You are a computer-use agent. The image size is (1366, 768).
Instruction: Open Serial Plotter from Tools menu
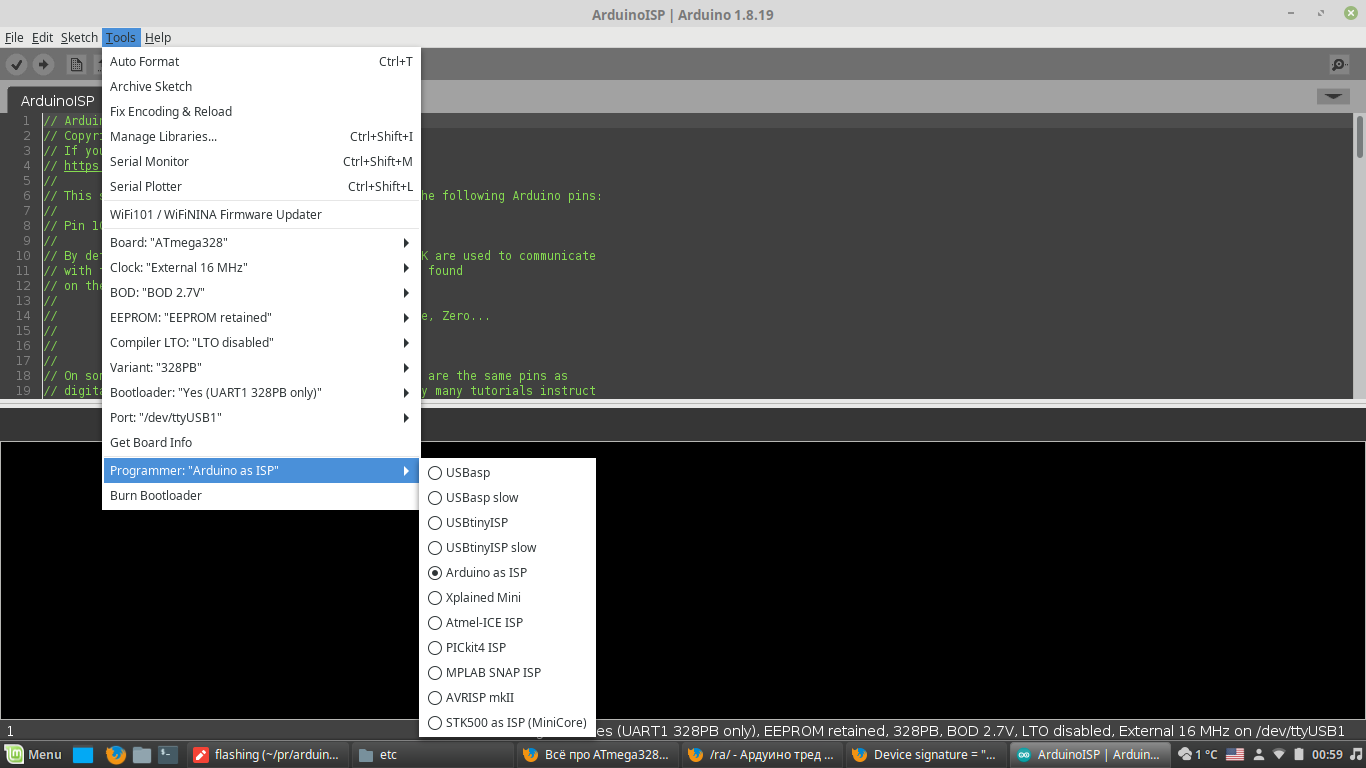coord(261,186)
